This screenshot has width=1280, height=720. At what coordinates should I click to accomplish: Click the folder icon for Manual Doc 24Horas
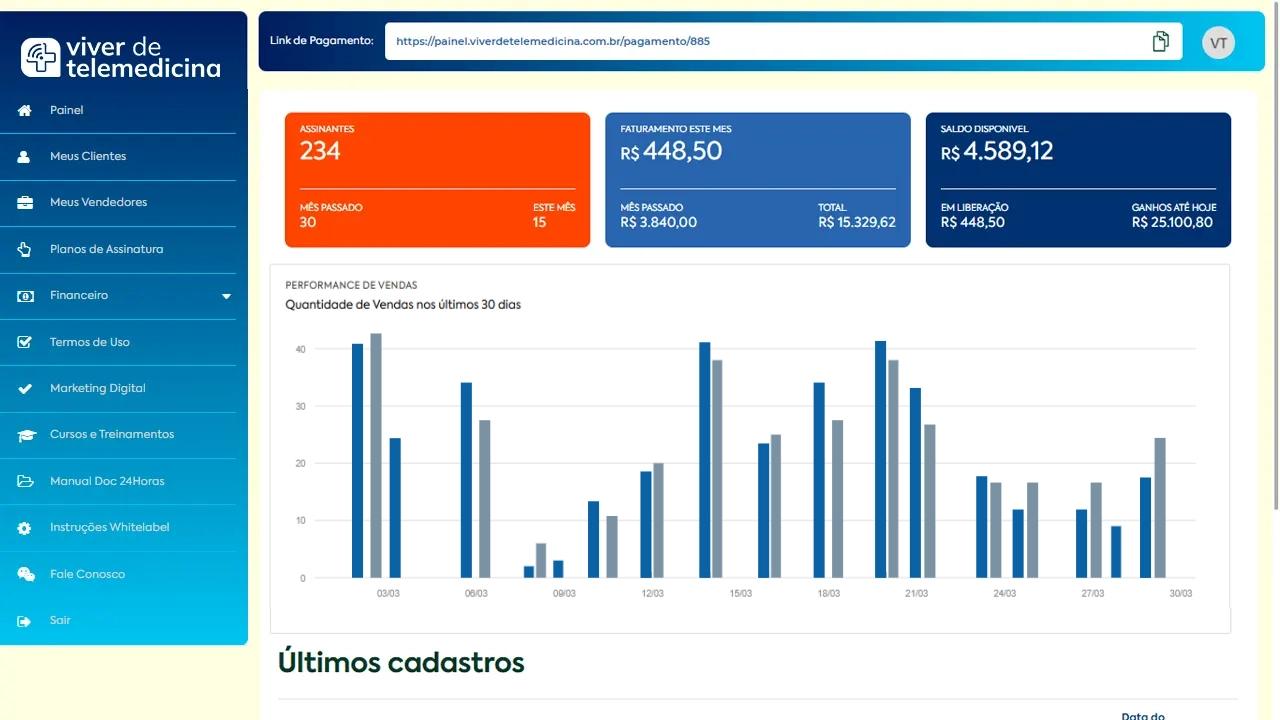click(25, 481)
